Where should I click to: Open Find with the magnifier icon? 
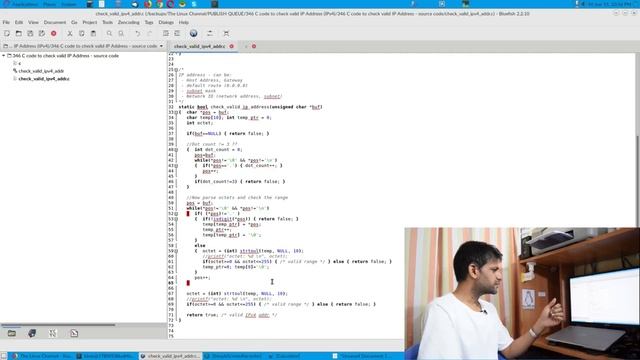pyautogui.click(x=109, y=33)
